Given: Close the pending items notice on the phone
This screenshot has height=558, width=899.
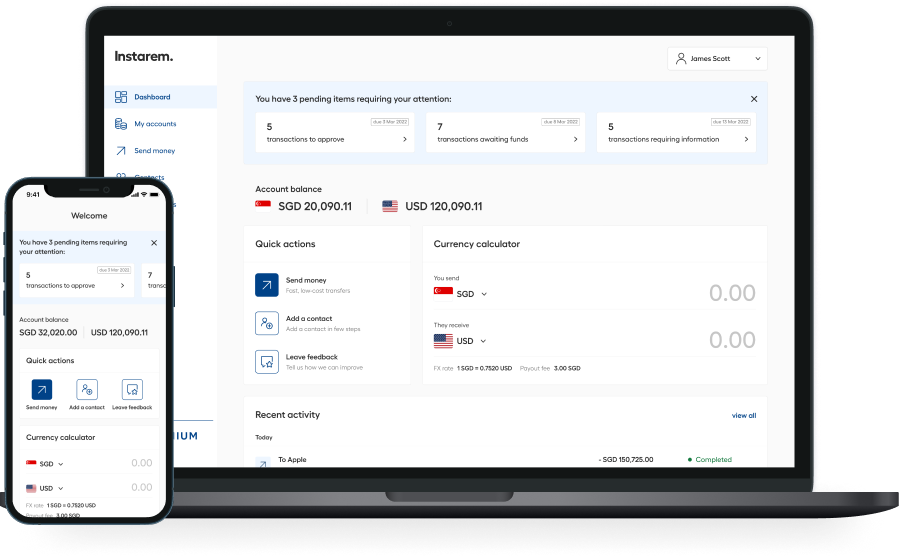Looking at the screenshot, I should click(x=154, y=243).
